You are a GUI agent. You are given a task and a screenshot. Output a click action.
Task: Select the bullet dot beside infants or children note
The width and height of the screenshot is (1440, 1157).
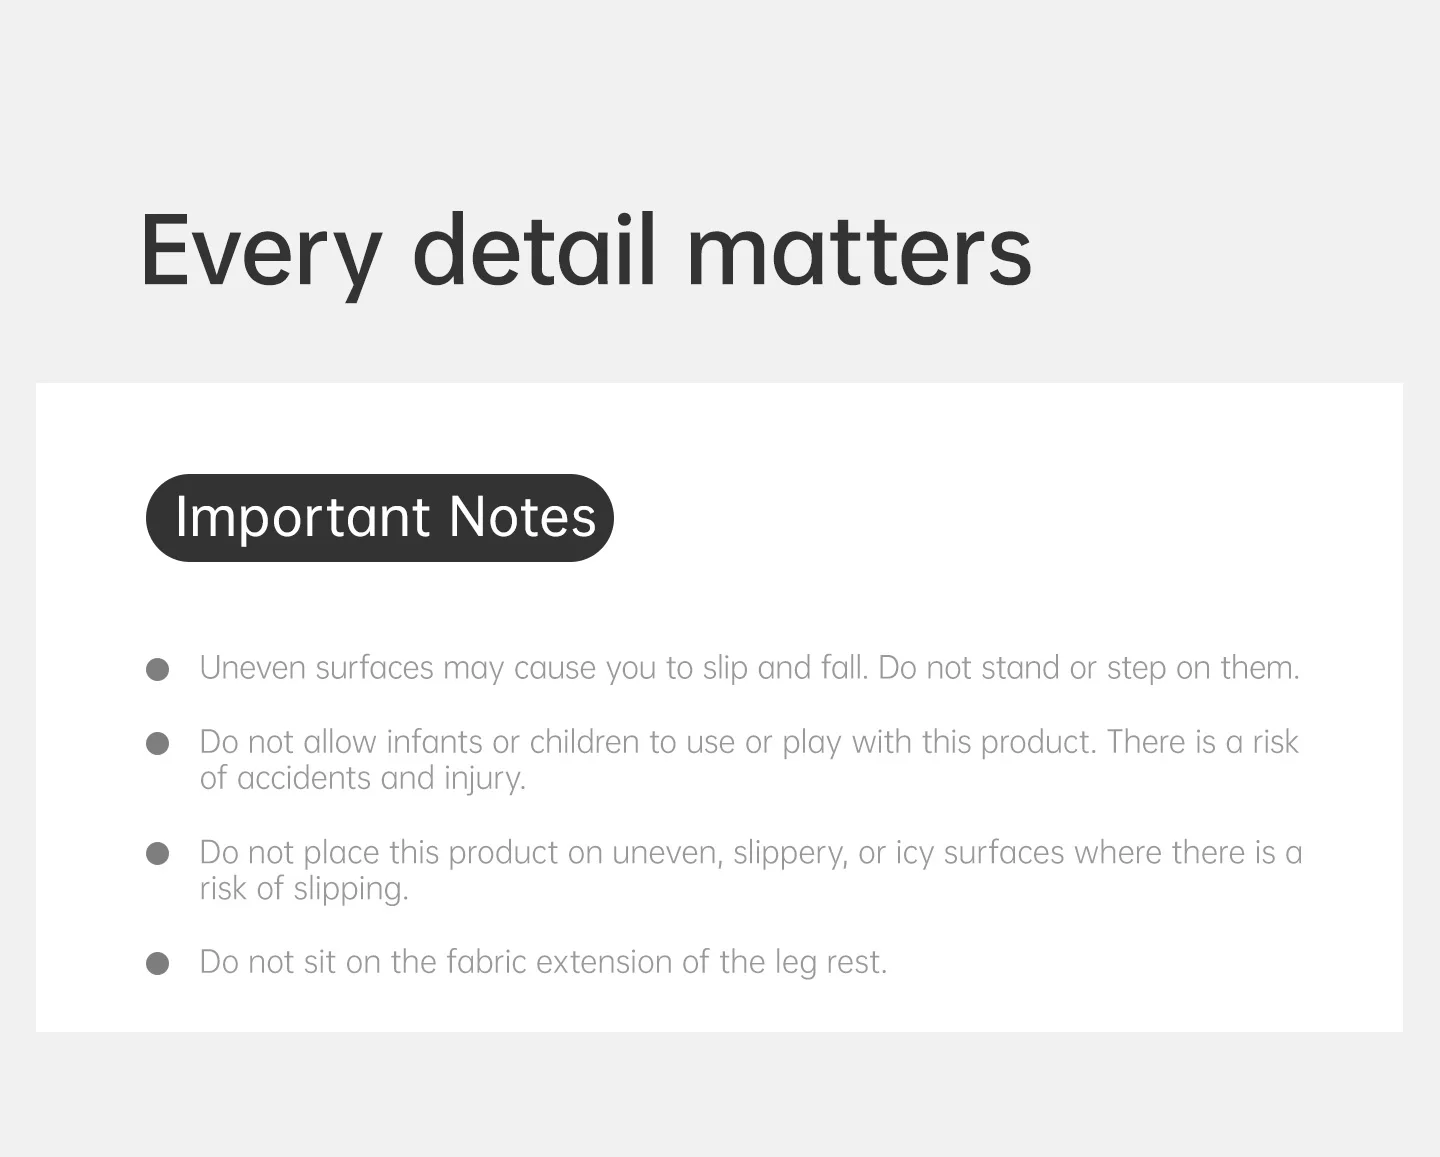coord(158,743)
